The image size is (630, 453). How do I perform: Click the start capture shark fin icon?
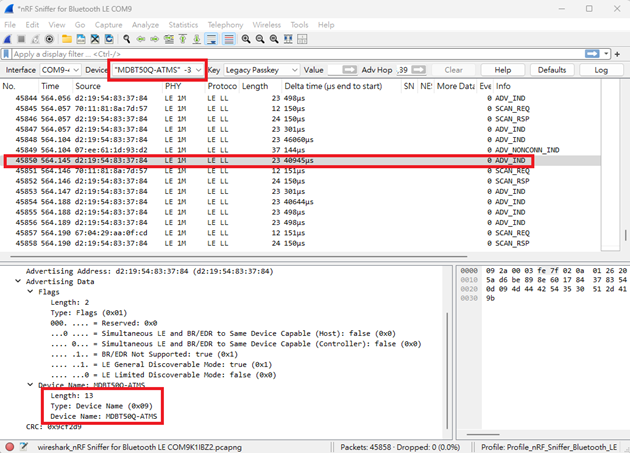[8, 39]
